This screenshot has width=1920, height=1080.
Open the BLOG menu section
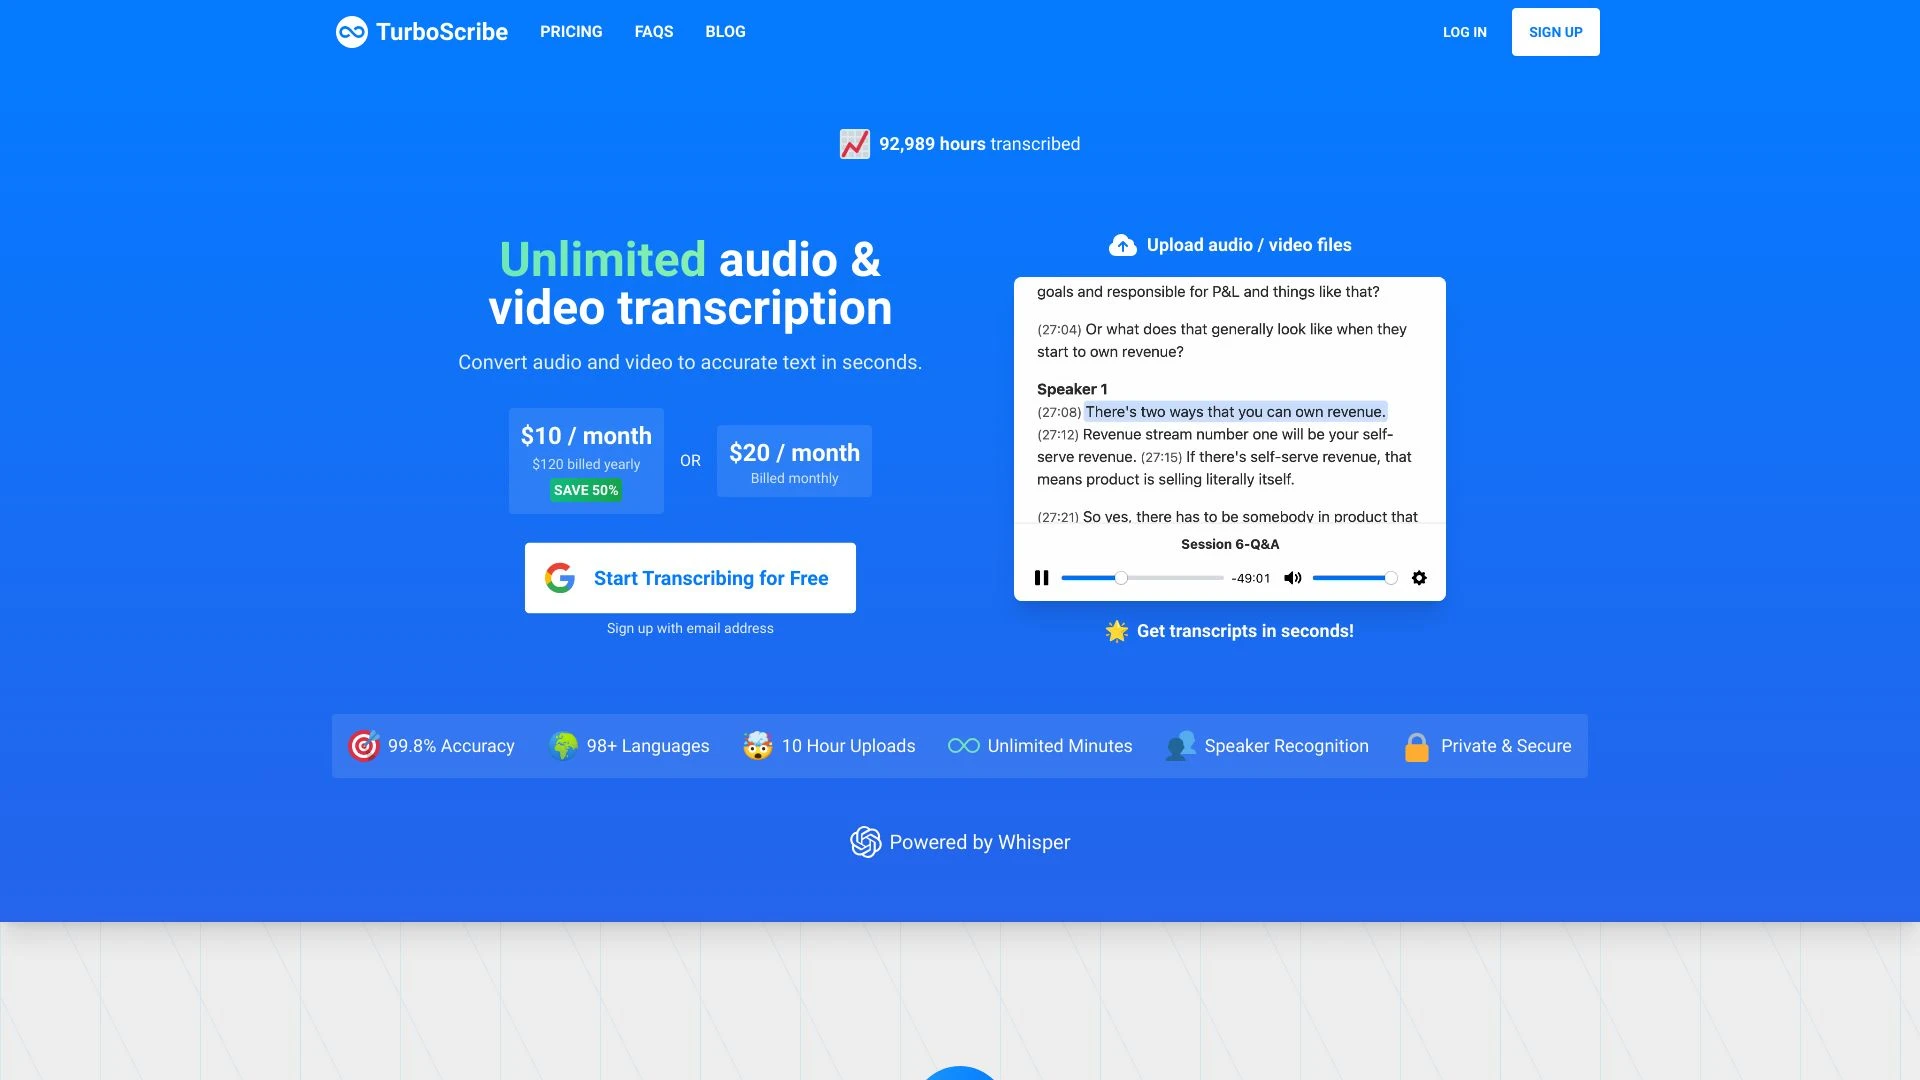725,30
